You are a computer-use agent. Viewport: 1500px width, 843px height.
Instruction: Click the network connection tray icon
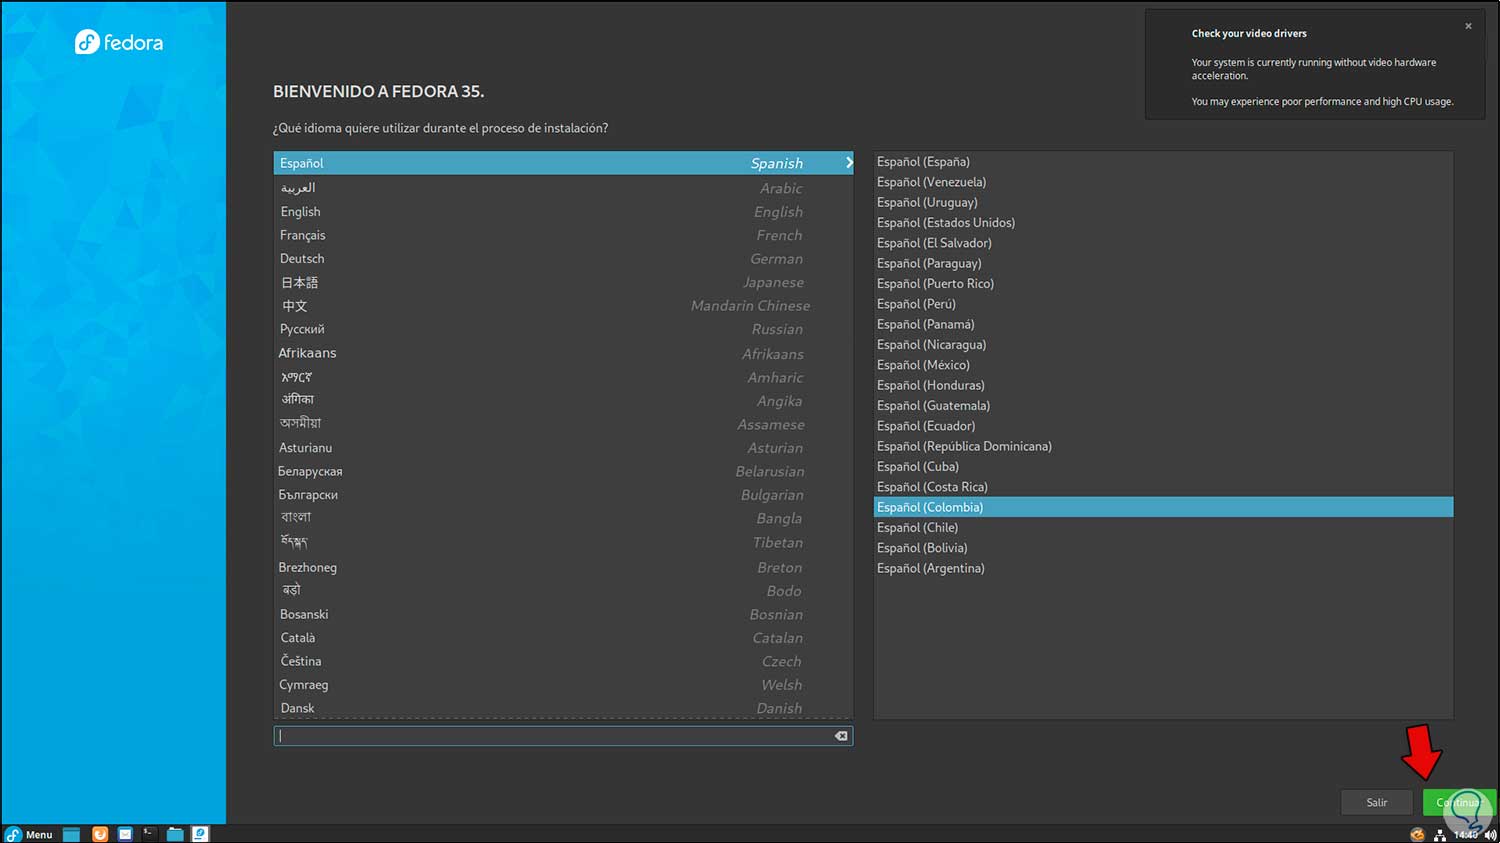click(1440, 835)
